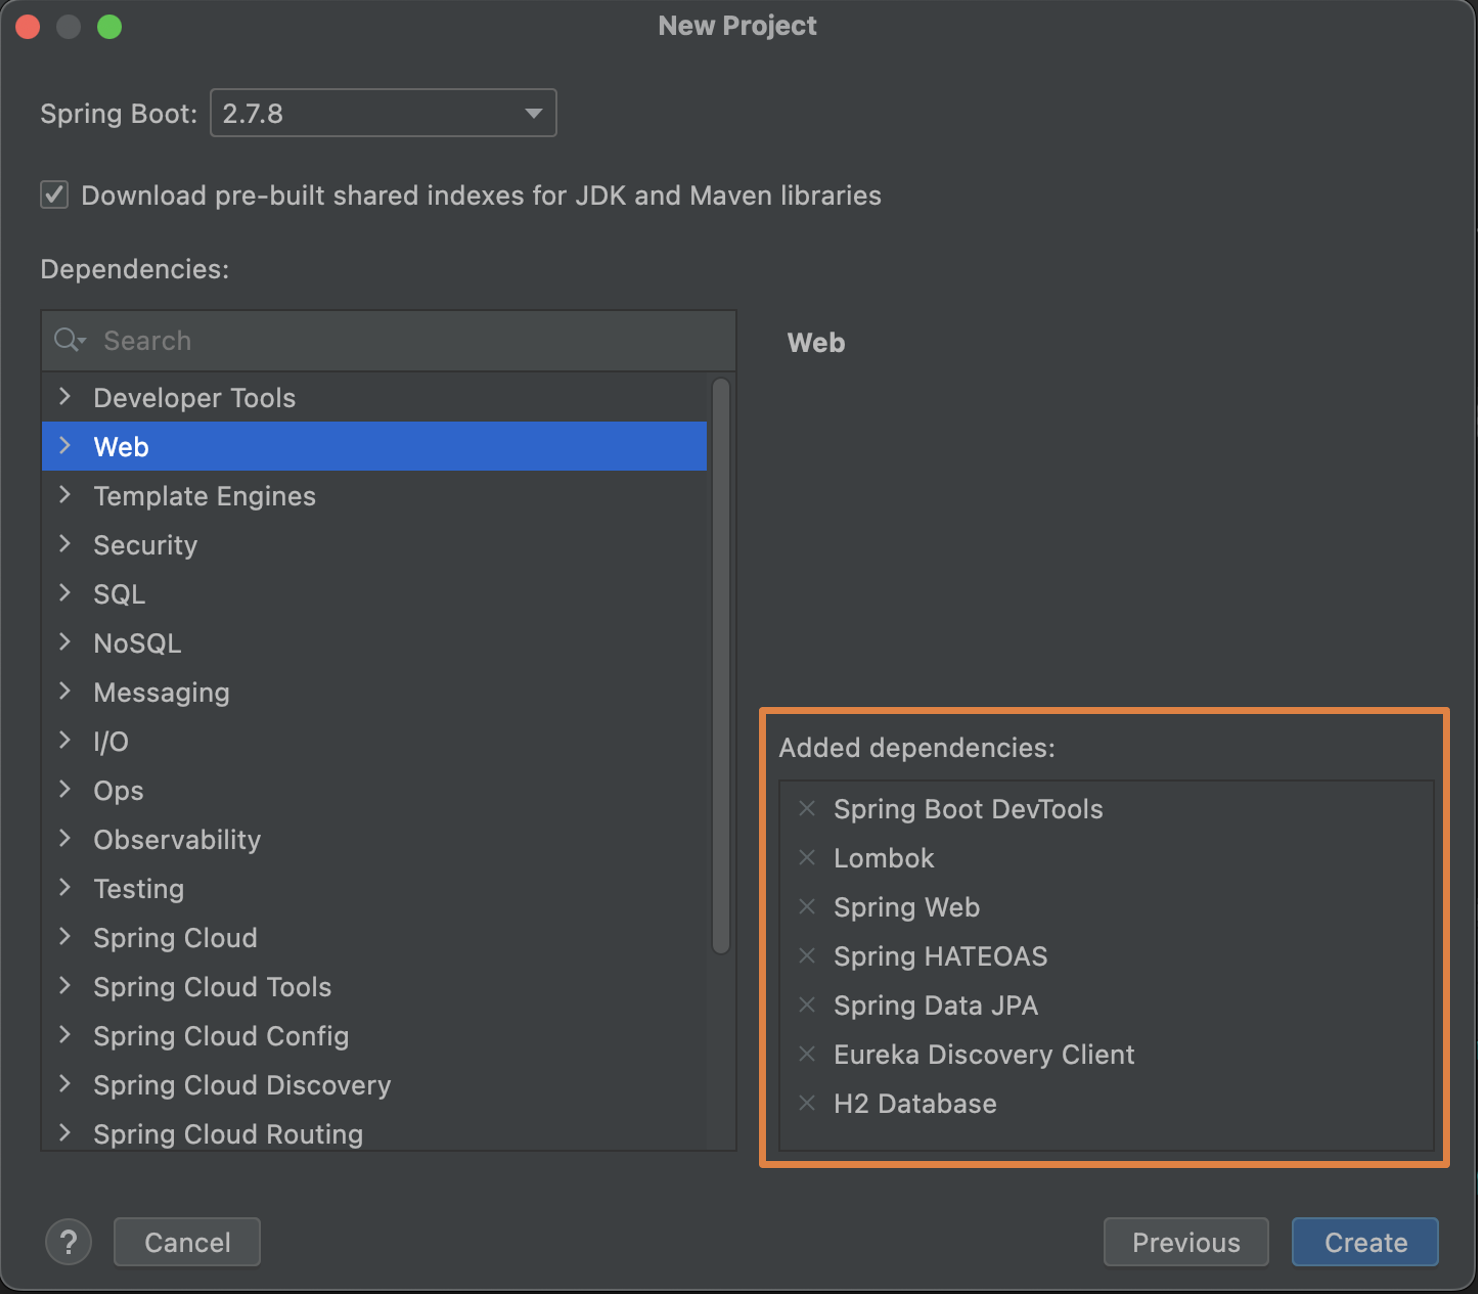Expand the Spring Cloud Discovery chevron
Screen dimensions: 1478x1294
65,1083
